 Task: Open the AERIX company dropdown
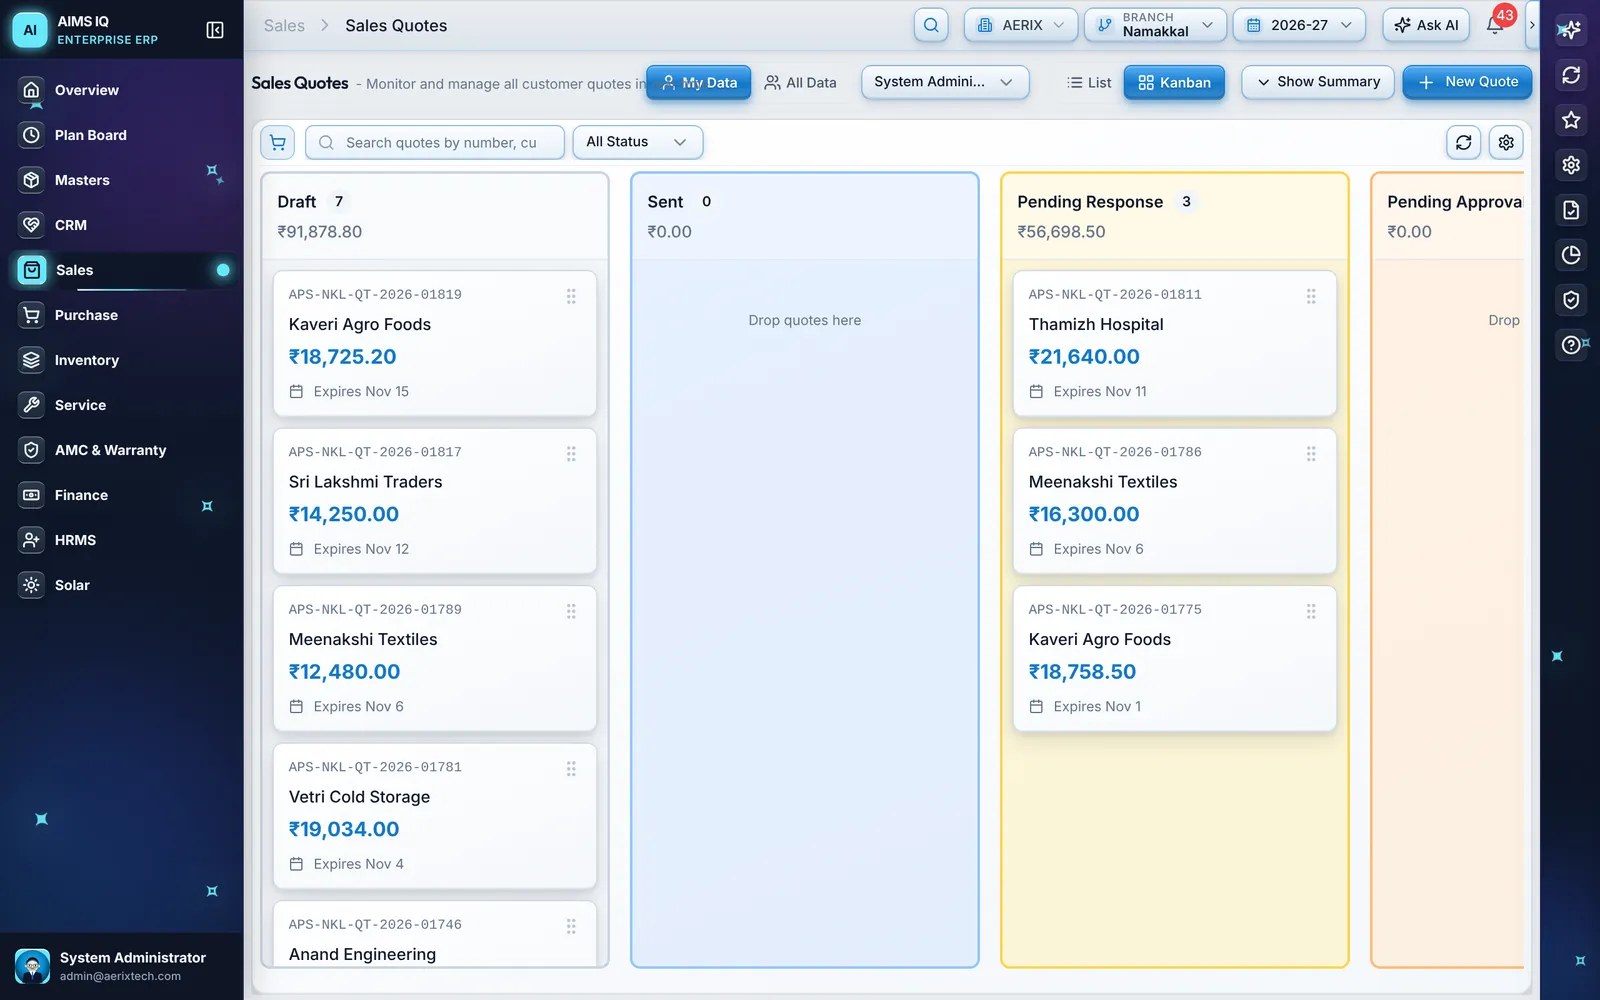pos(1021,25)
